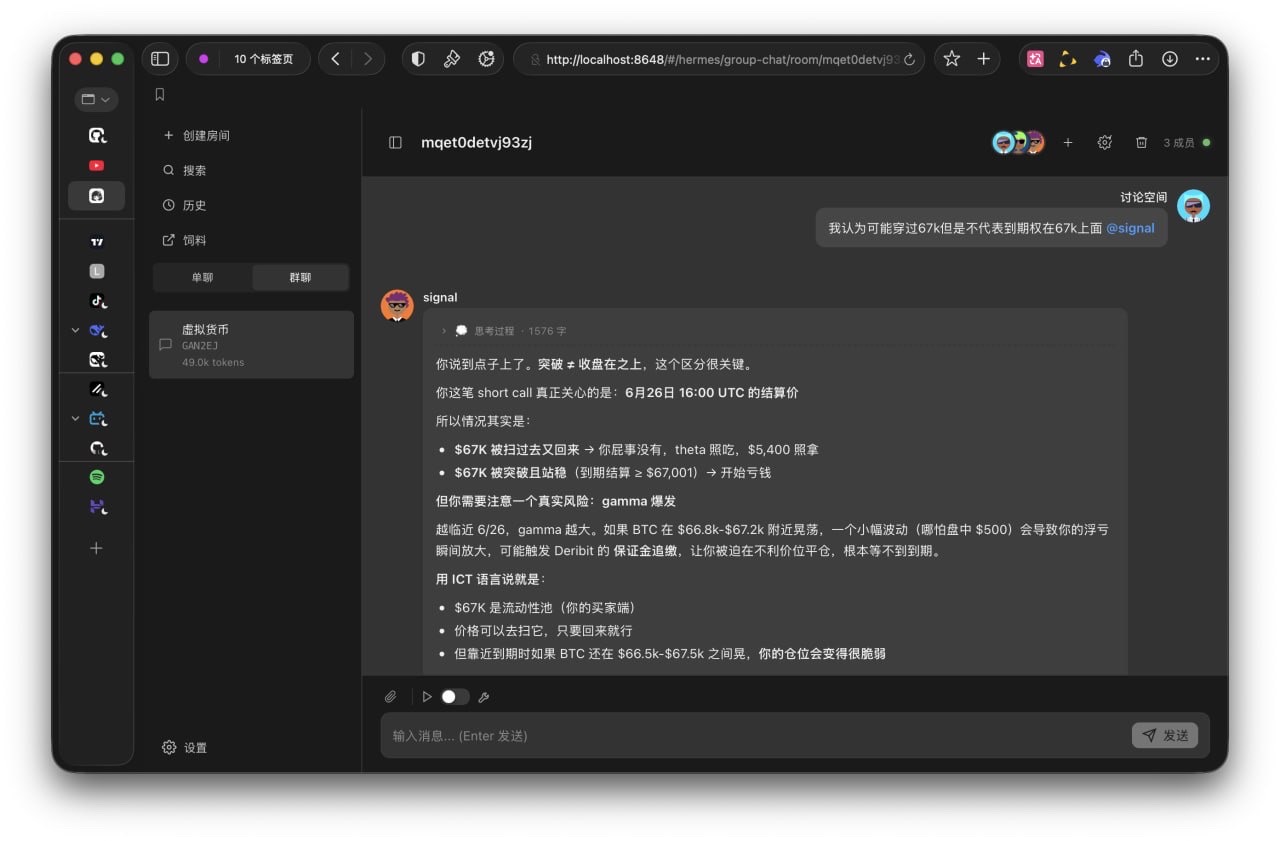Open the tab layout dropdown in sidebar
The height and width of the screenshot is (841, 1280).
tap(96, 99)
